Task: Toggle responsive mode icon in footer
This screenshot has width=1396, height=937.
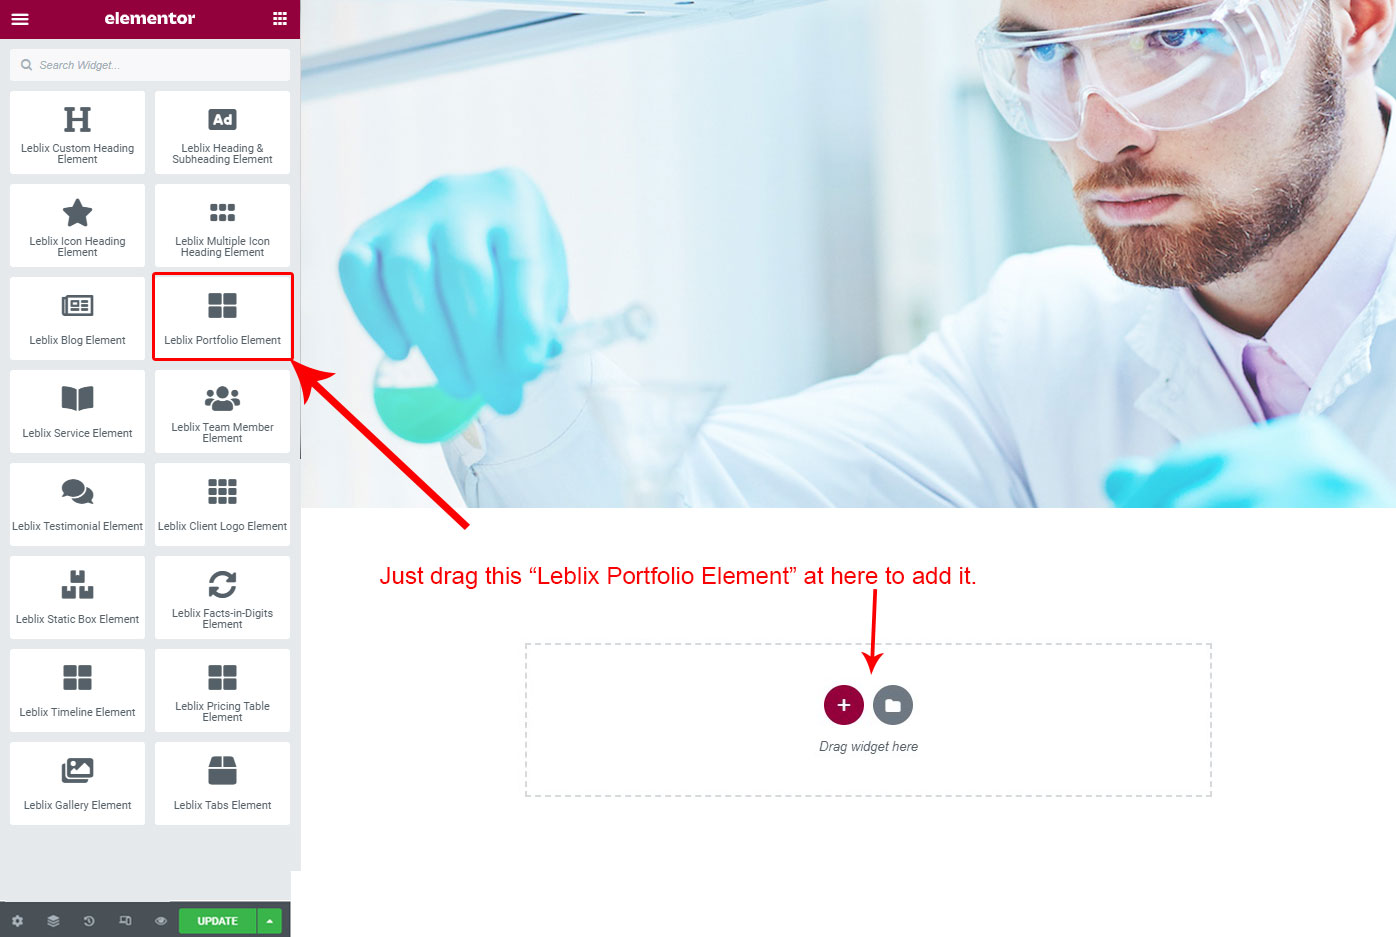Action: pos(125,921)
